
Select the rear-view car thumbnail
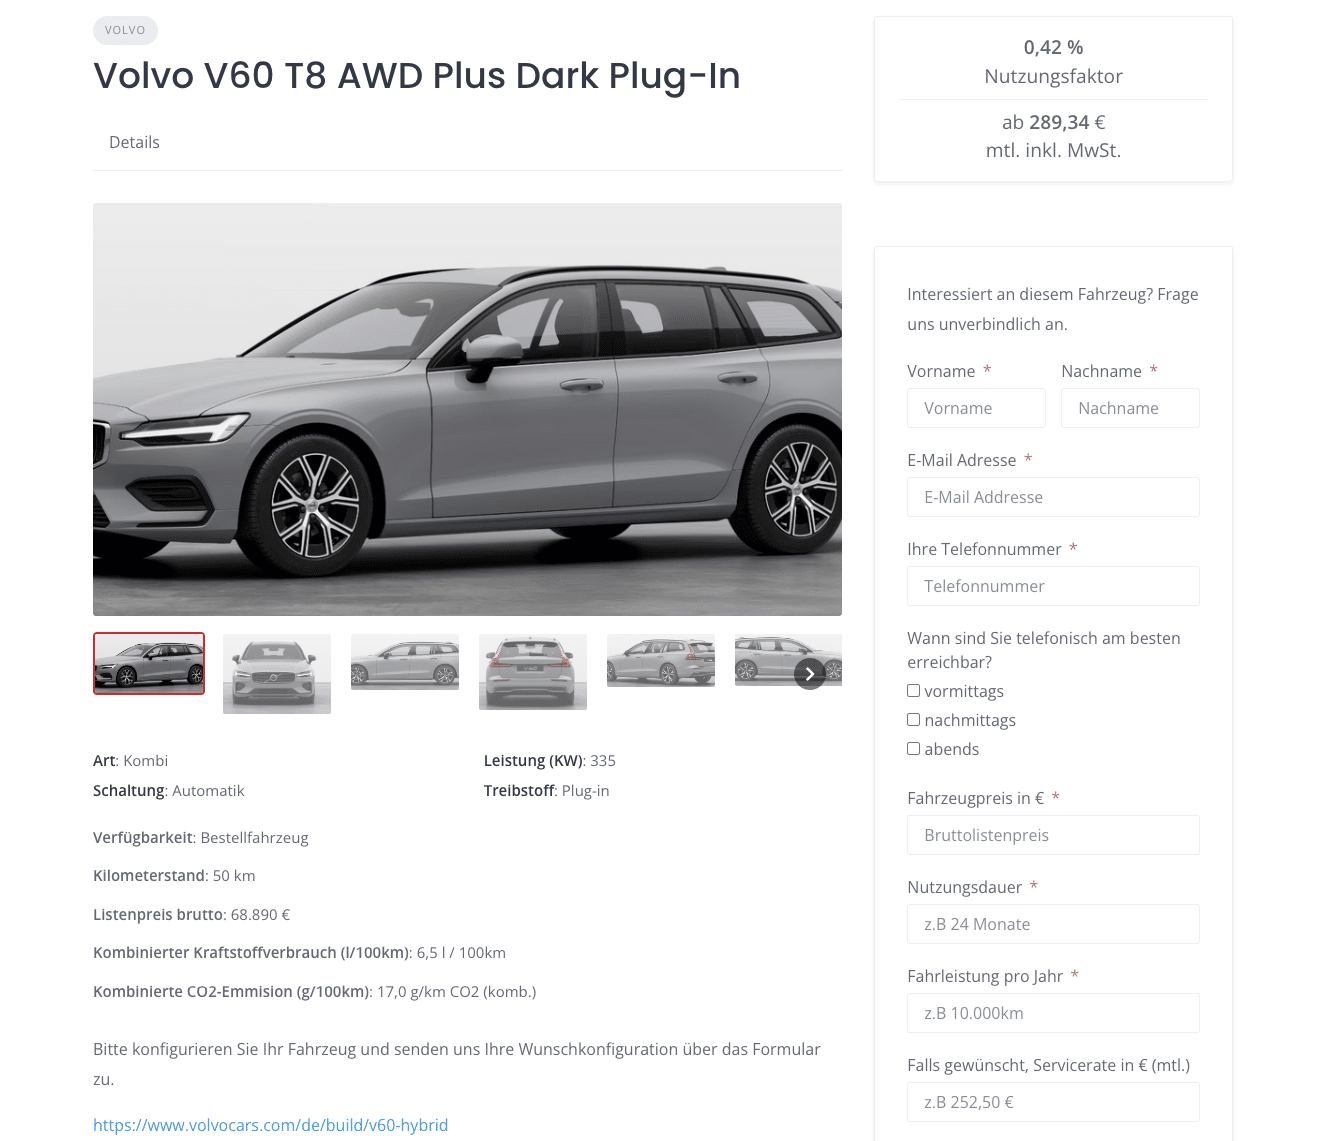533,672
